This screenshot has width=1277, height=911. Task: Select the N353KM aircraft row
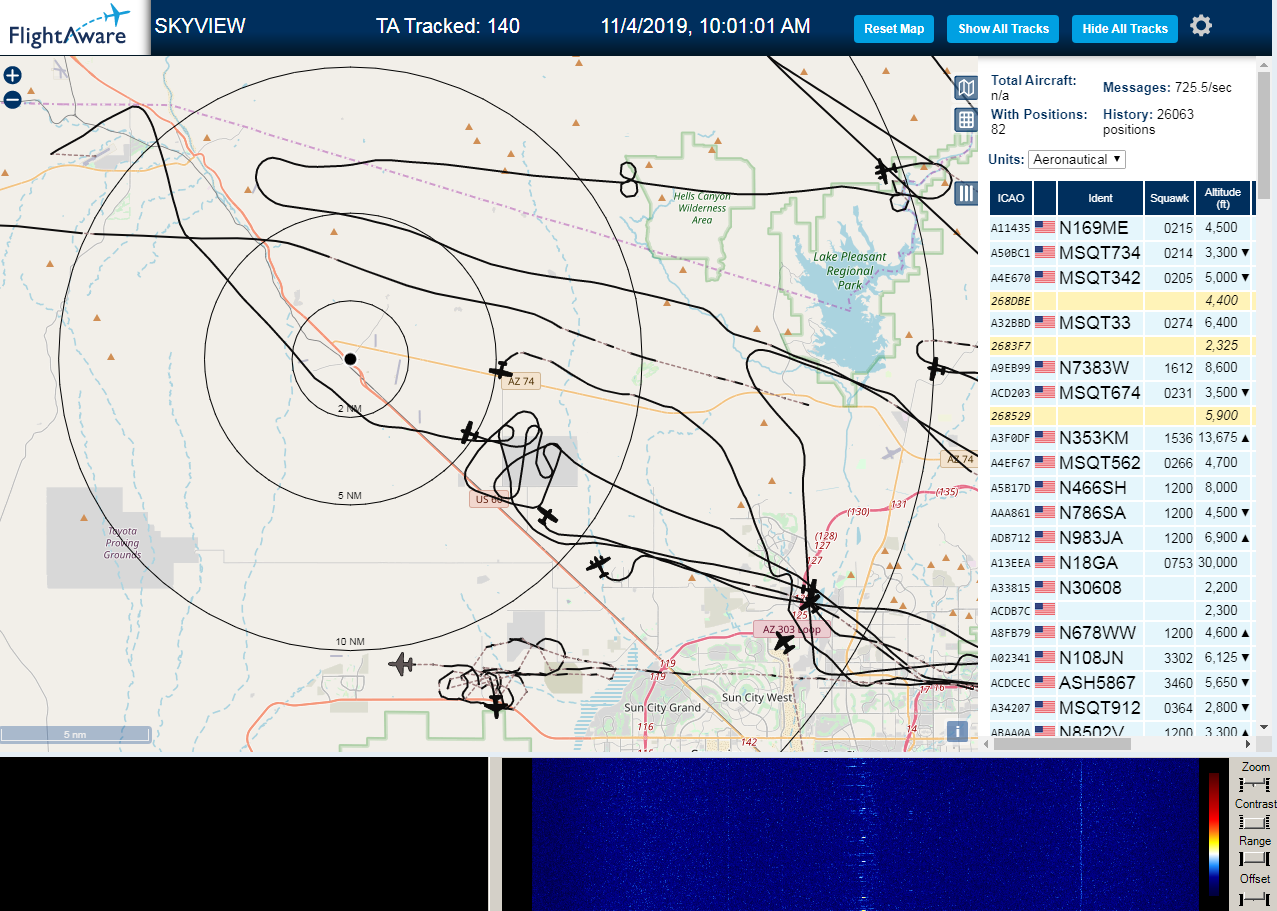[x=1120, y=437]
